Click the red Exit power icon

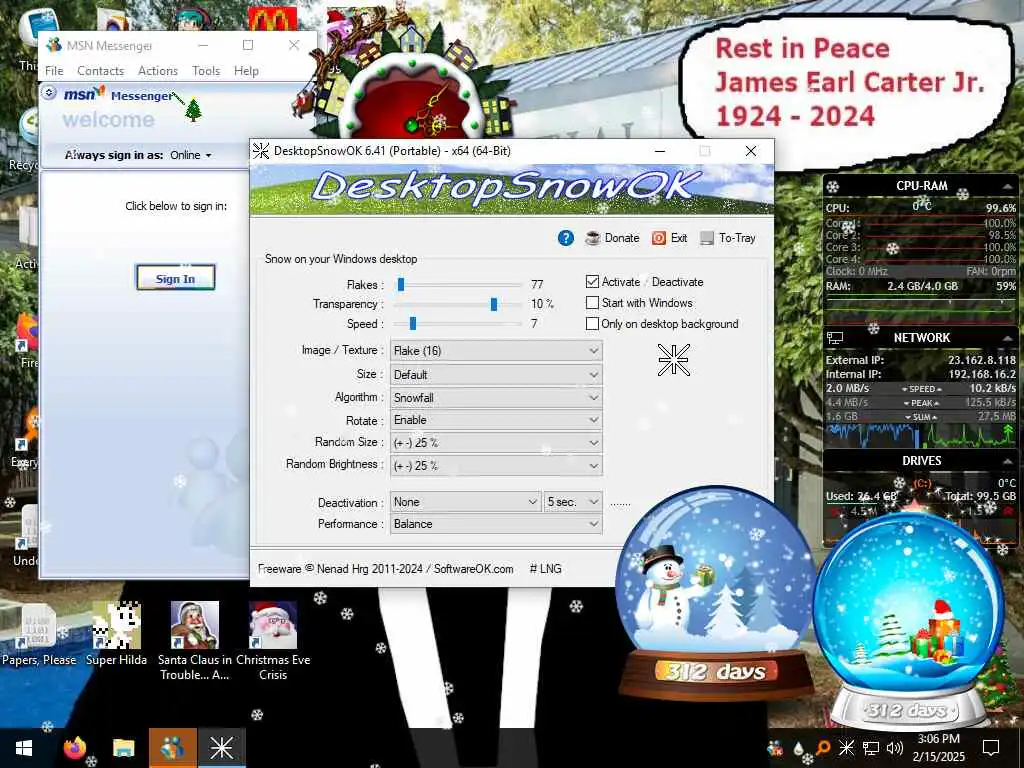pos(658,238)
